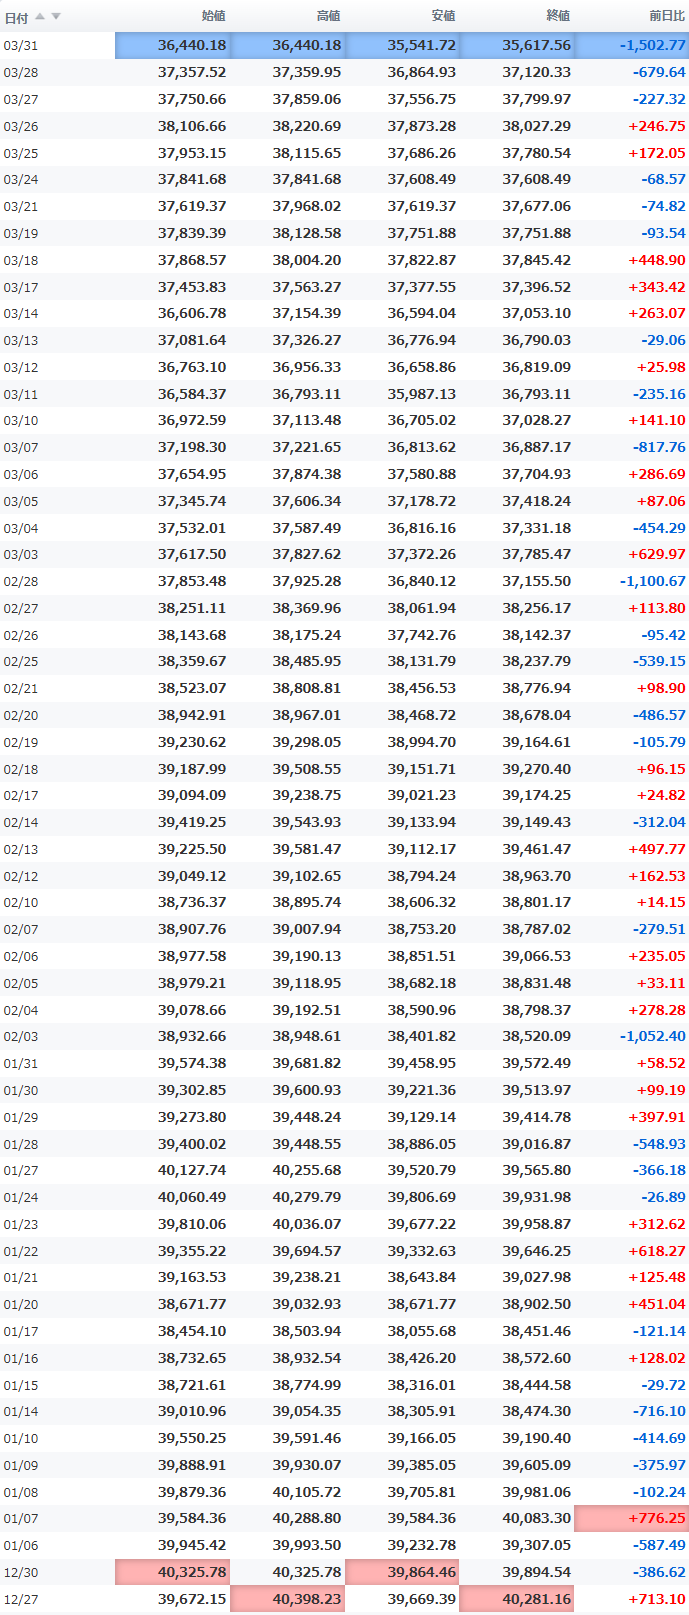The height and width of the screenshot is (1615, 689).
Task: Click the 日付 column header
Action: [16, 17]
